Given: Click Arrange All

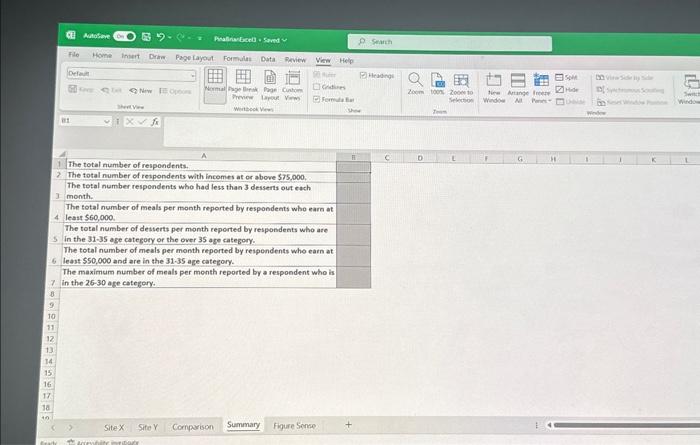Looking at the screenshot, I should pyautogui.click(x=518, y=89).
